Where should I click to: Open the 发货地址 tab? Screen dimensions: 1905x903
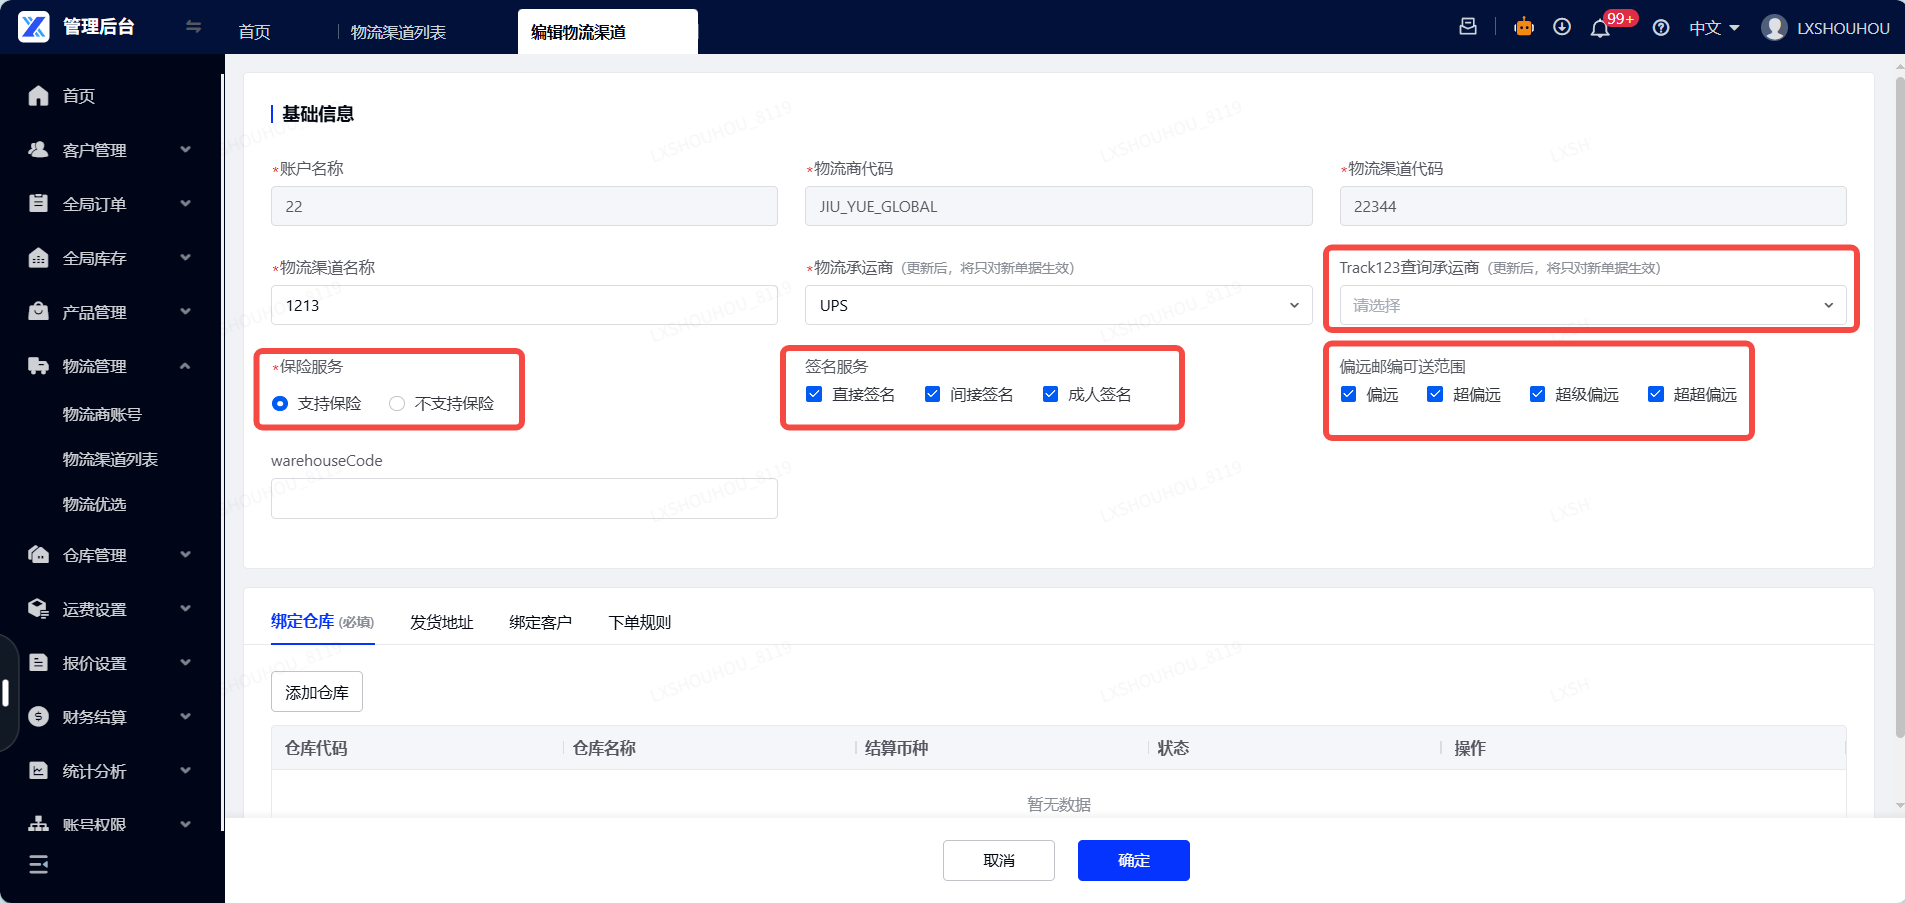(x=441, y=623)
